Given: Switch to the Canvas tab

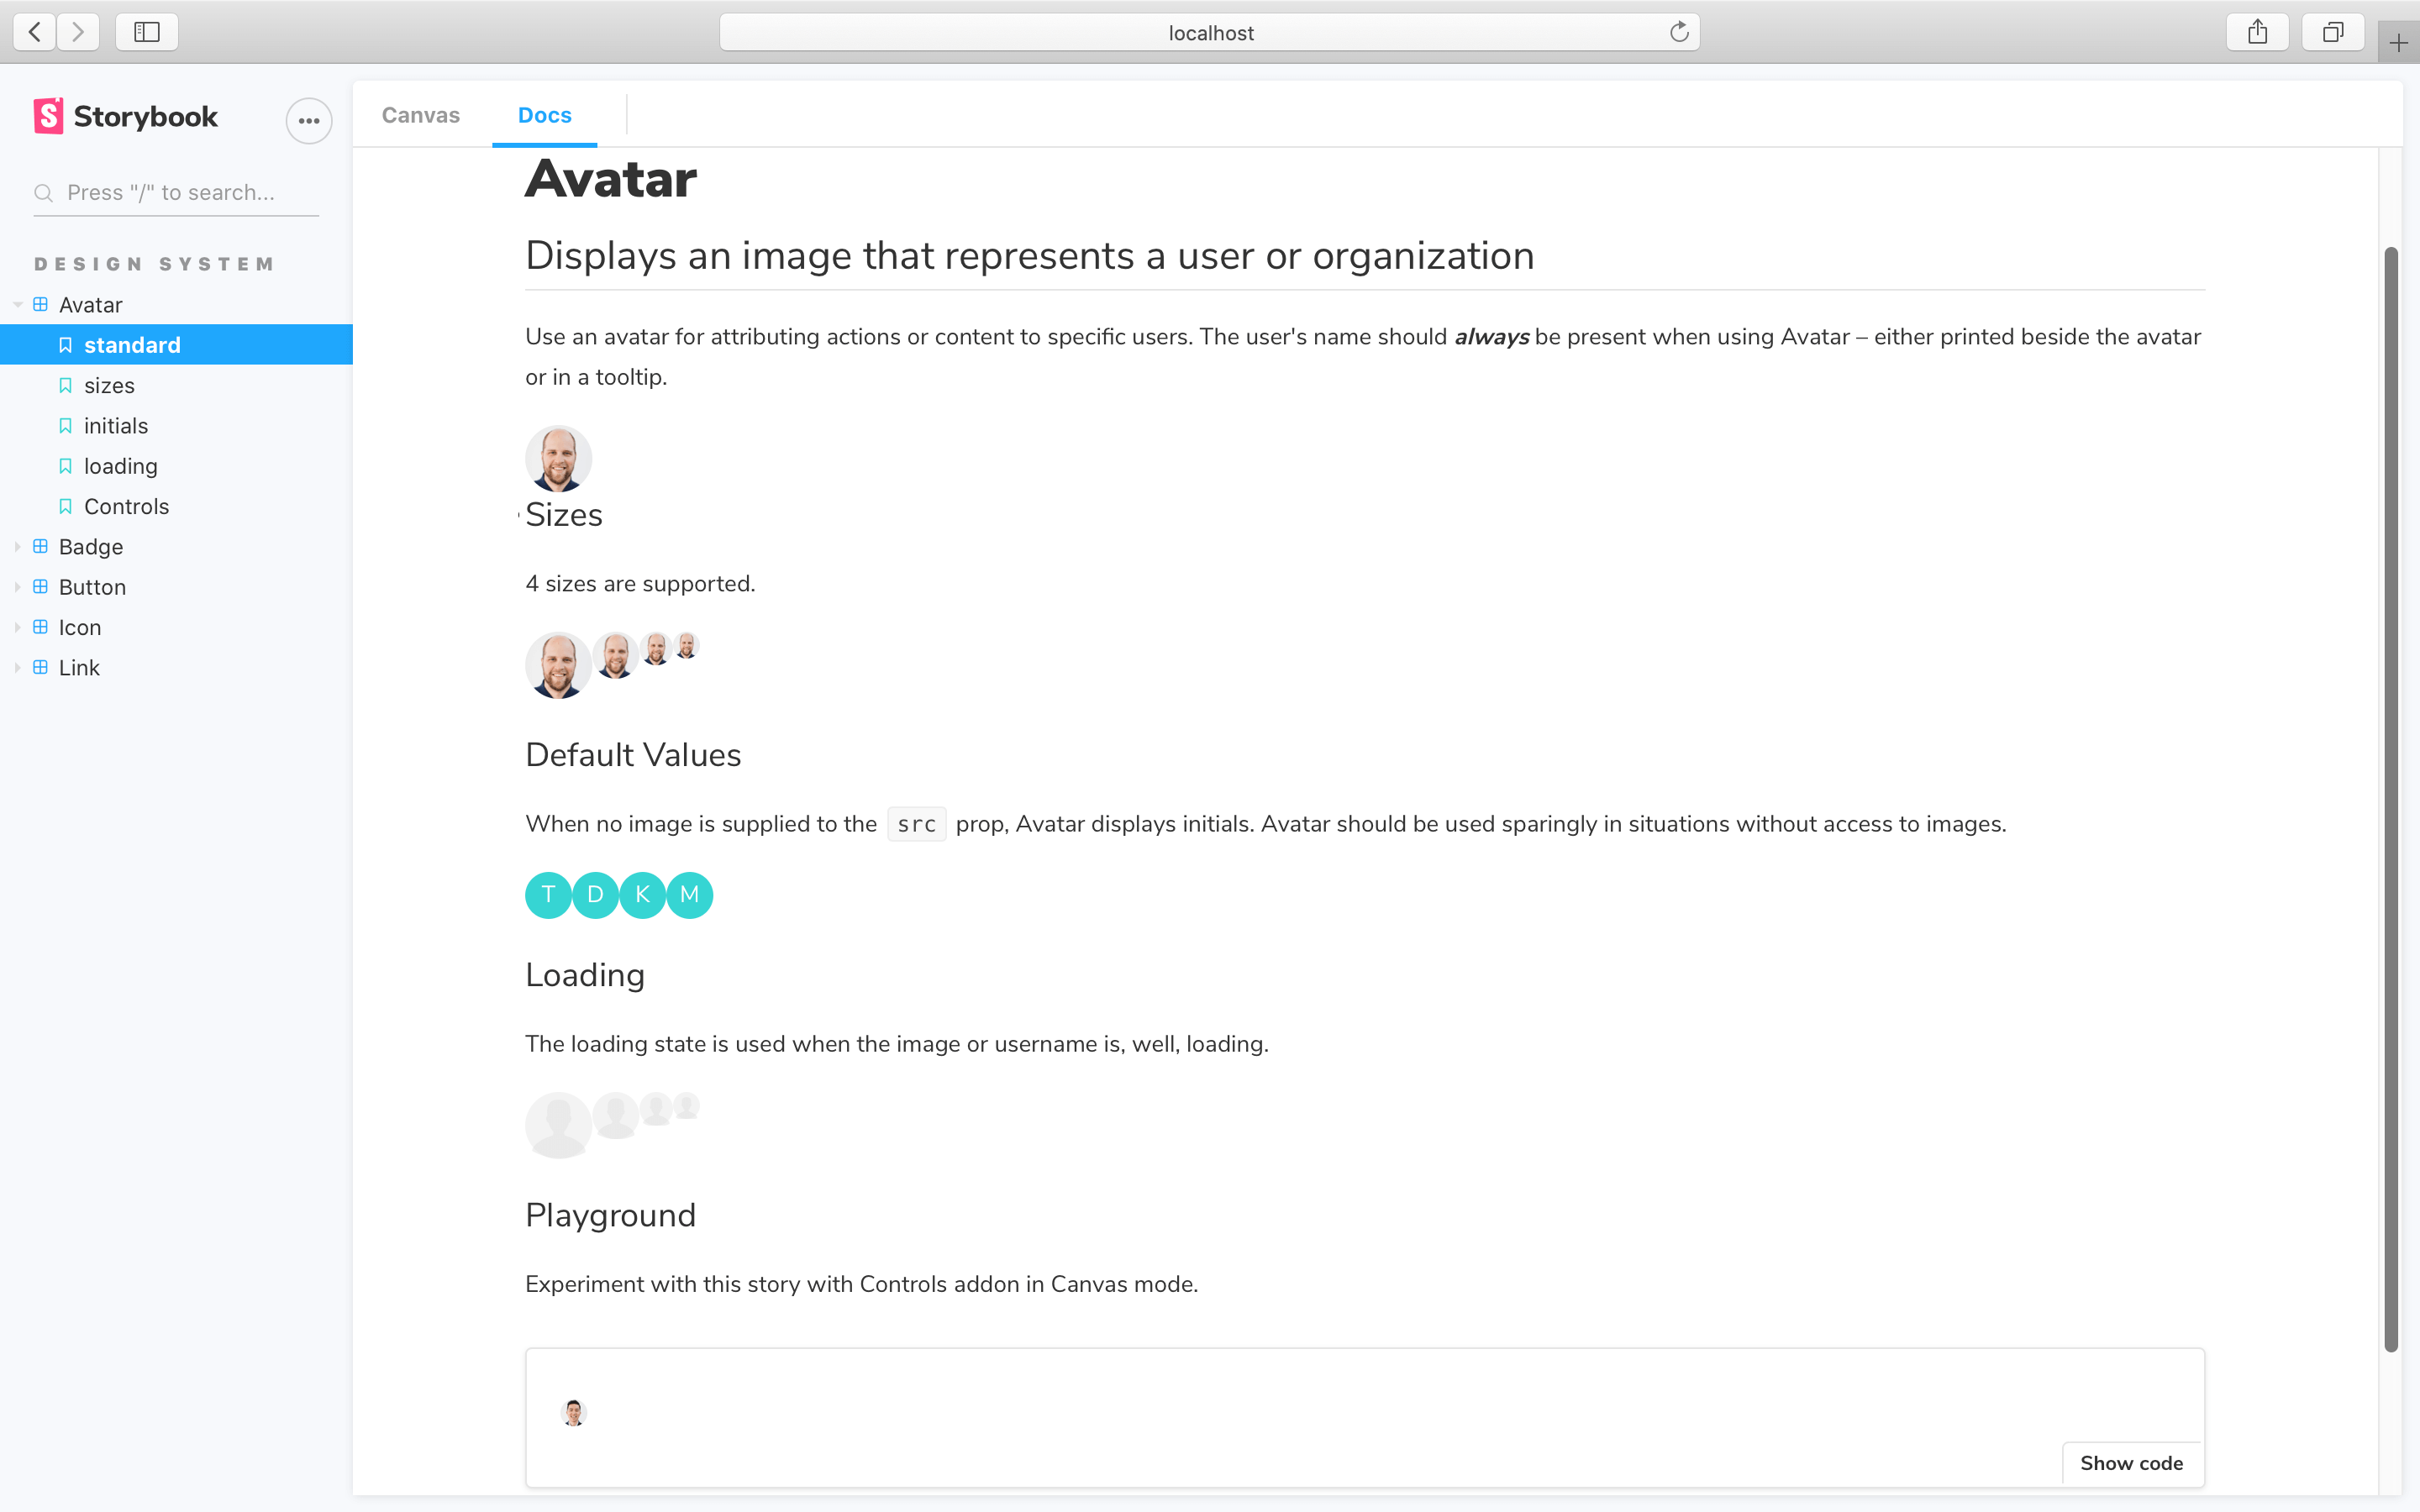Looking at the screenshot, I should (421, 115).
